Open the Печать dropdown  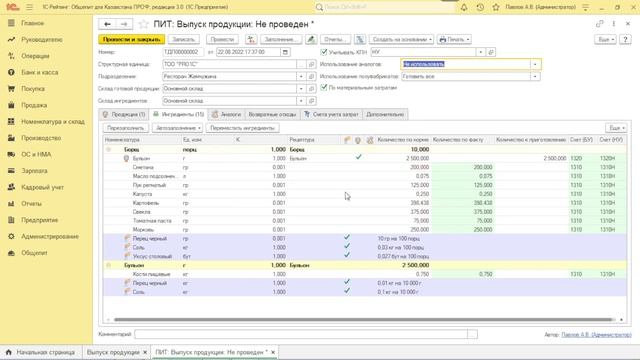click(x=454, y=39)
